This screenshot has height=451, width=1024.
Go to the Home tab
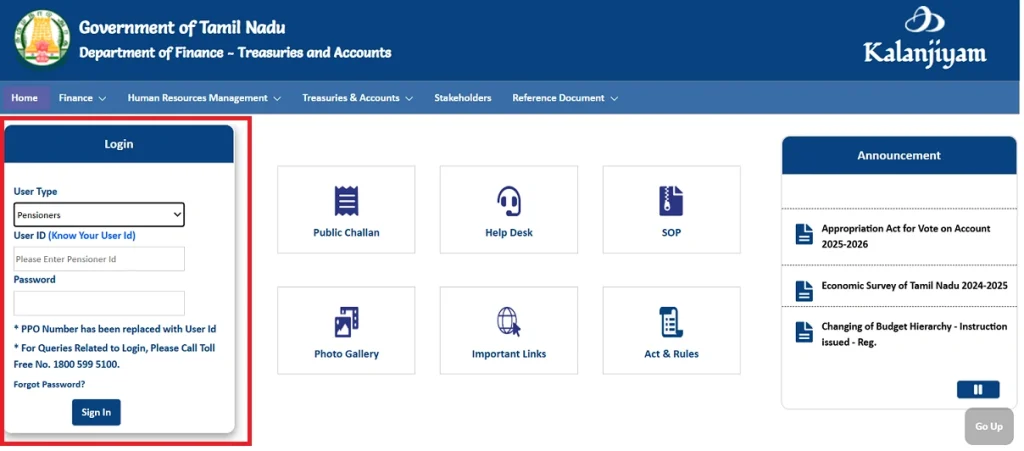pos(25,98)
